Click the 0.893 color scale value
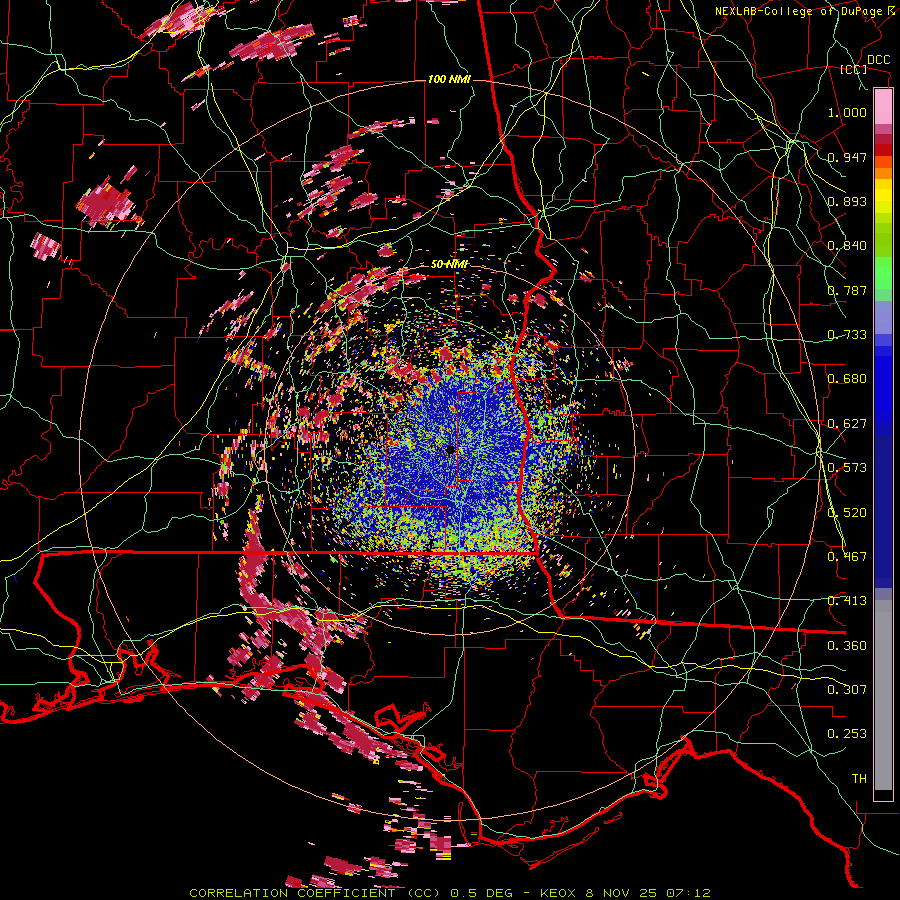 [847, 201]
